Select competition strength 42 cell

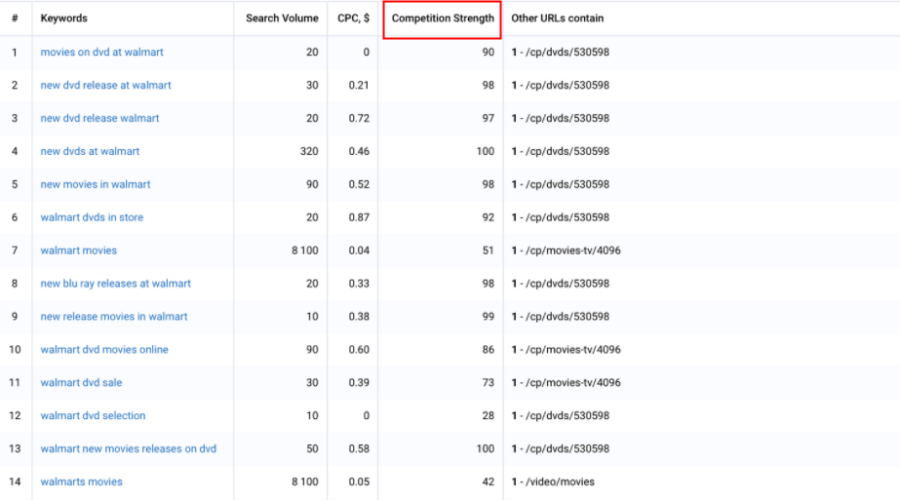coord(488,482)
